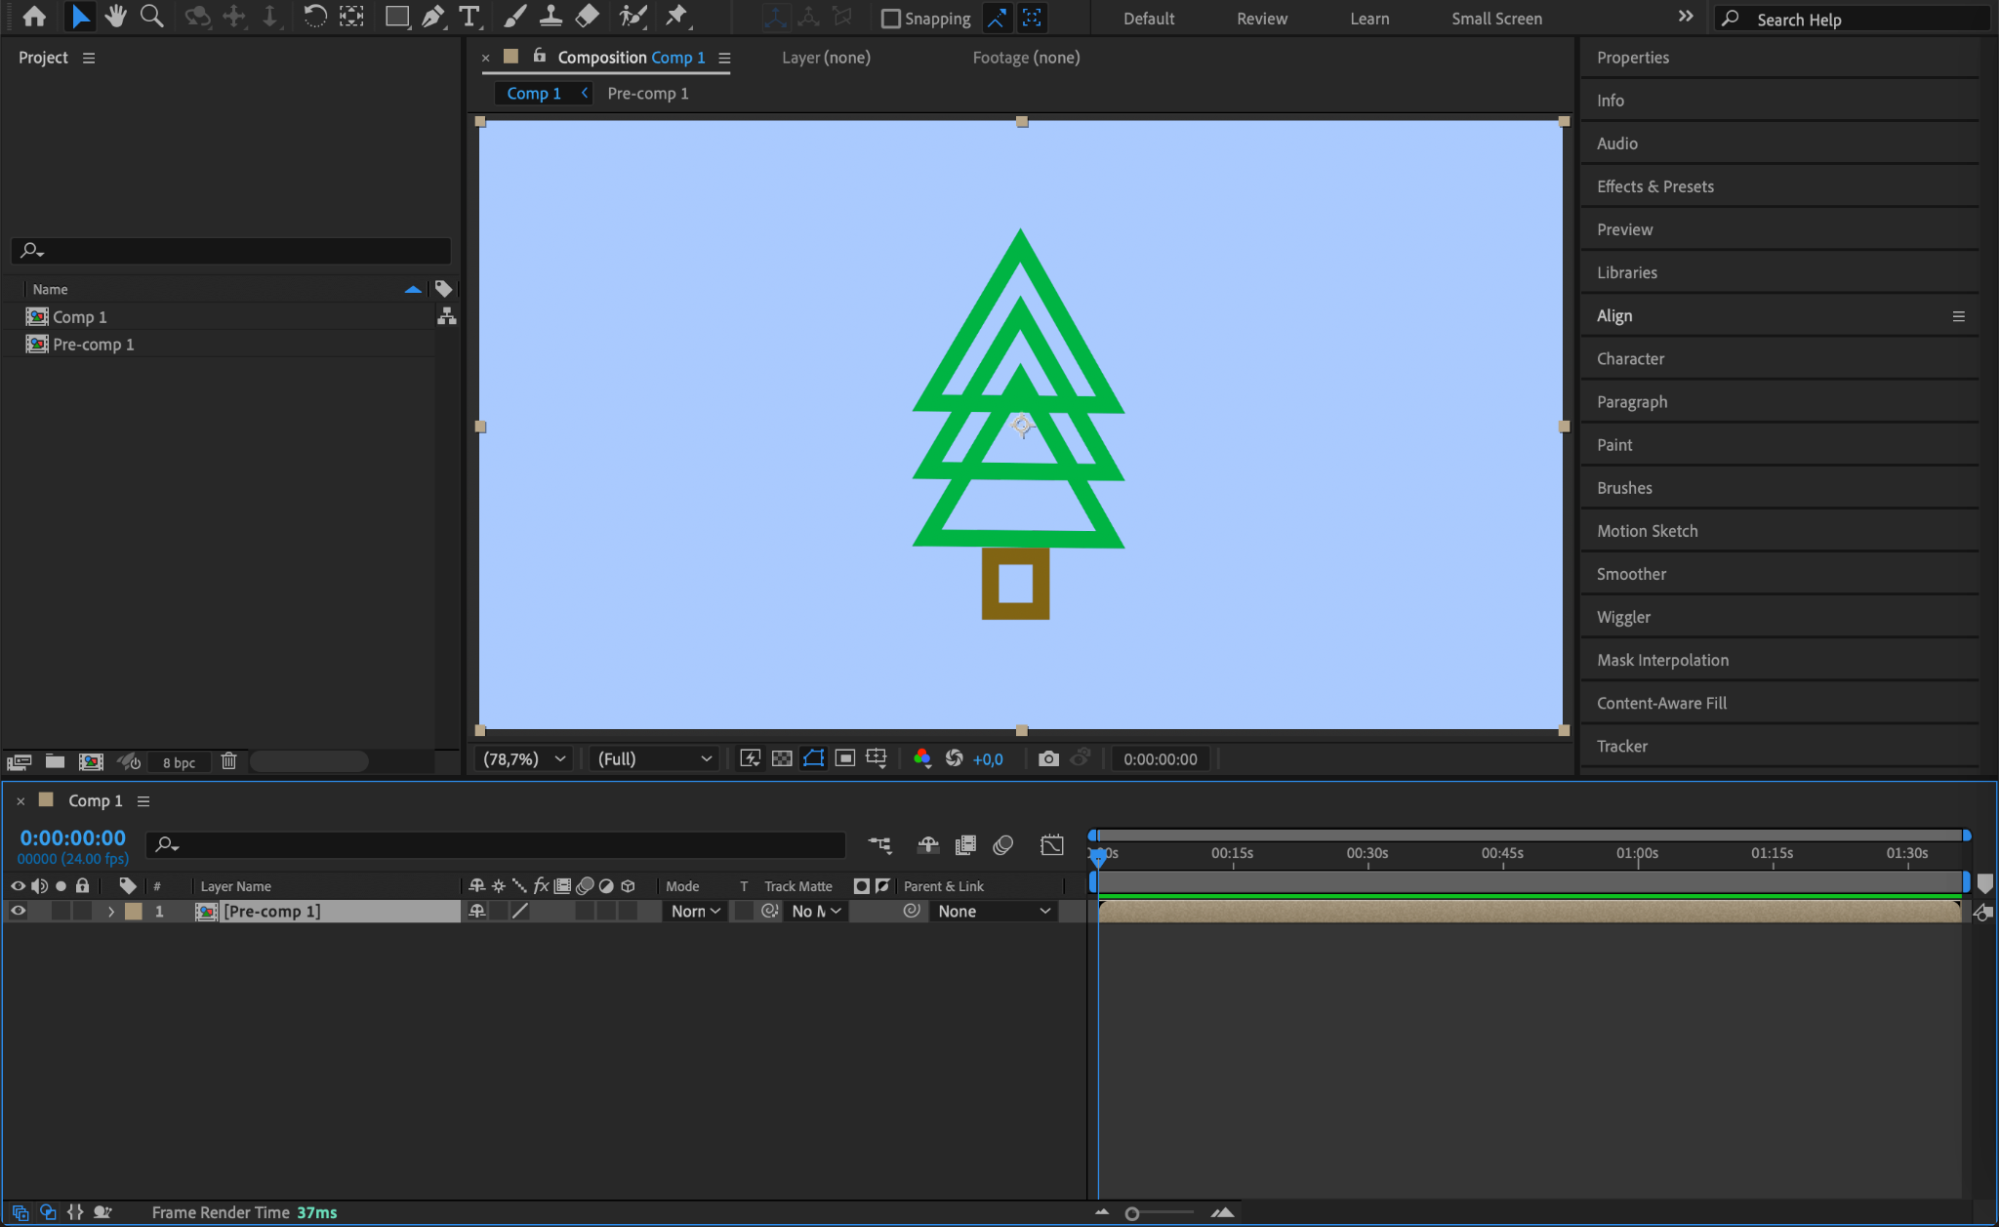This screenshot has height=1227, width=1999.
Task: Select the Type tool
Action: point(468,16)
